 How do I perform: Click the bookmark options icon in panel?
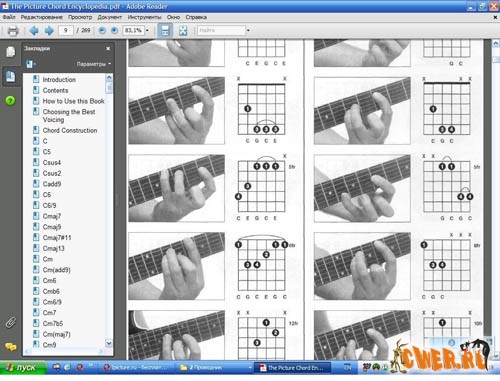(31, 64)
